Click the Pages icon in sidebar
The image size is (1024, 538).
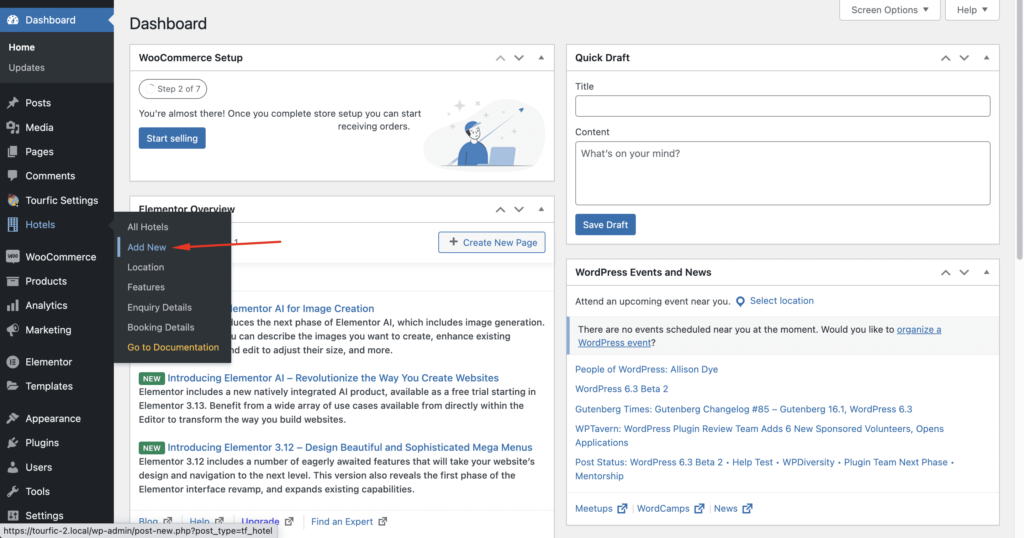(x=12, y=151)
